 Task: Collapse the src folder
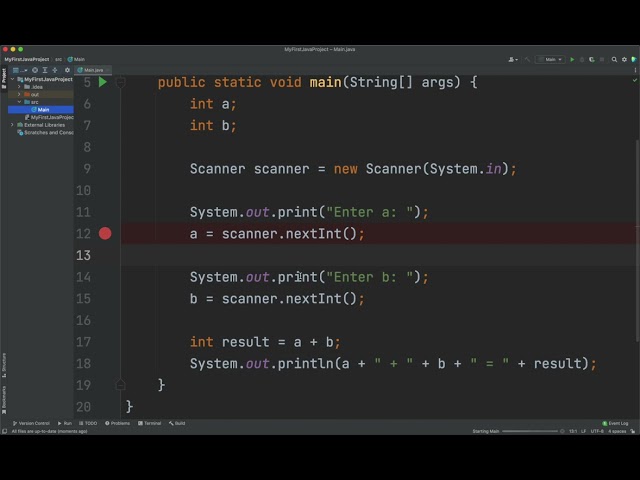pos(19,102)
